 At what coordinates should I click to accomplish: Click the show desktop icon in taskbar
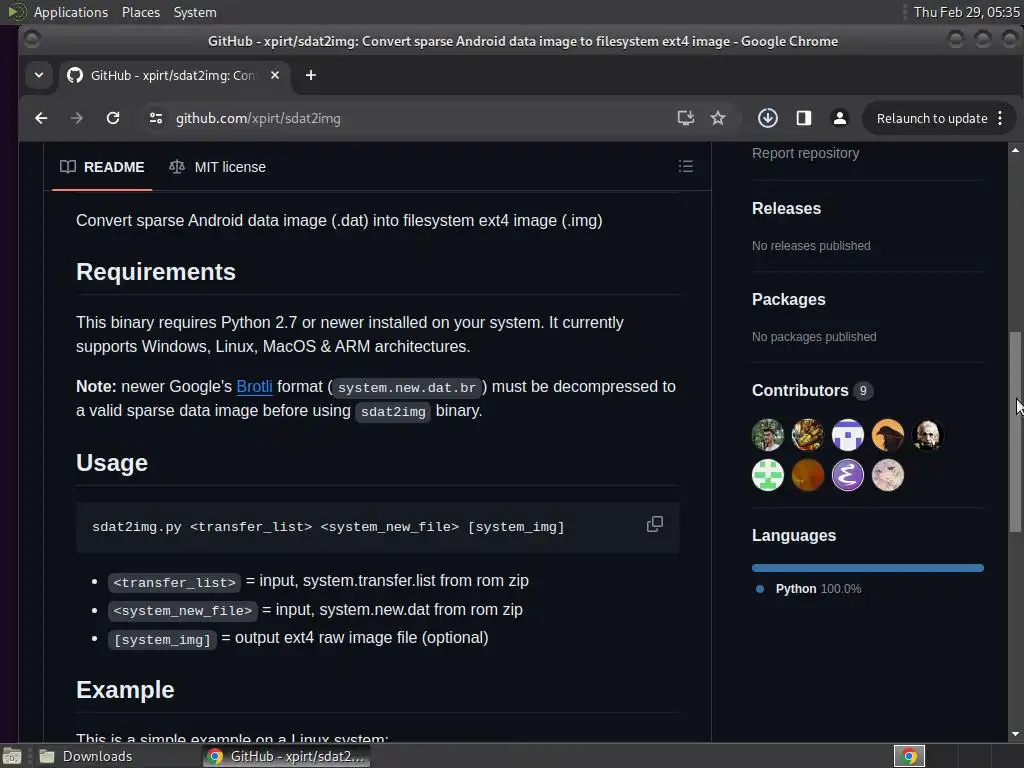click(12, 756)
